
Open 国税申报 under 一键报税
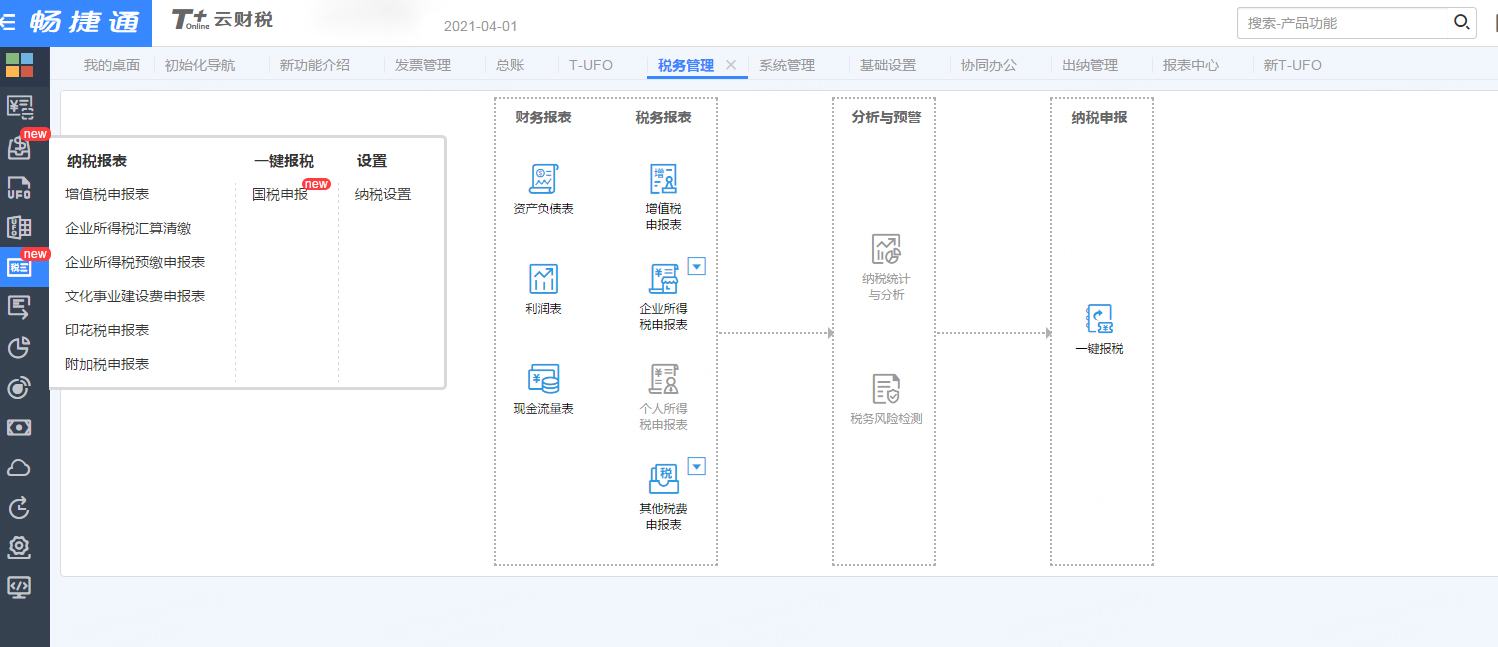pos(280,195)
